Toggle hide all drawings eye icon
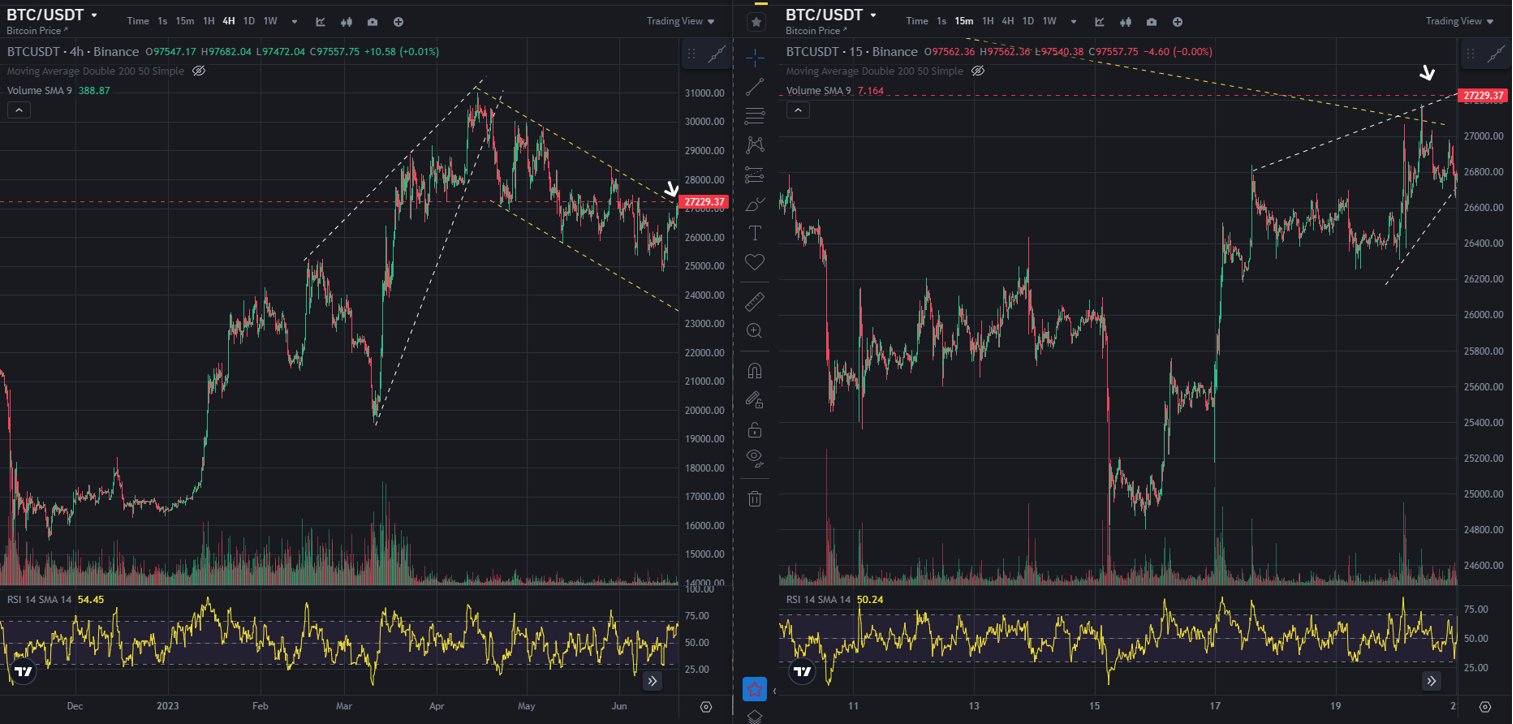The height and width of the screenshot is (724, 1513). [x=755, y=458]
